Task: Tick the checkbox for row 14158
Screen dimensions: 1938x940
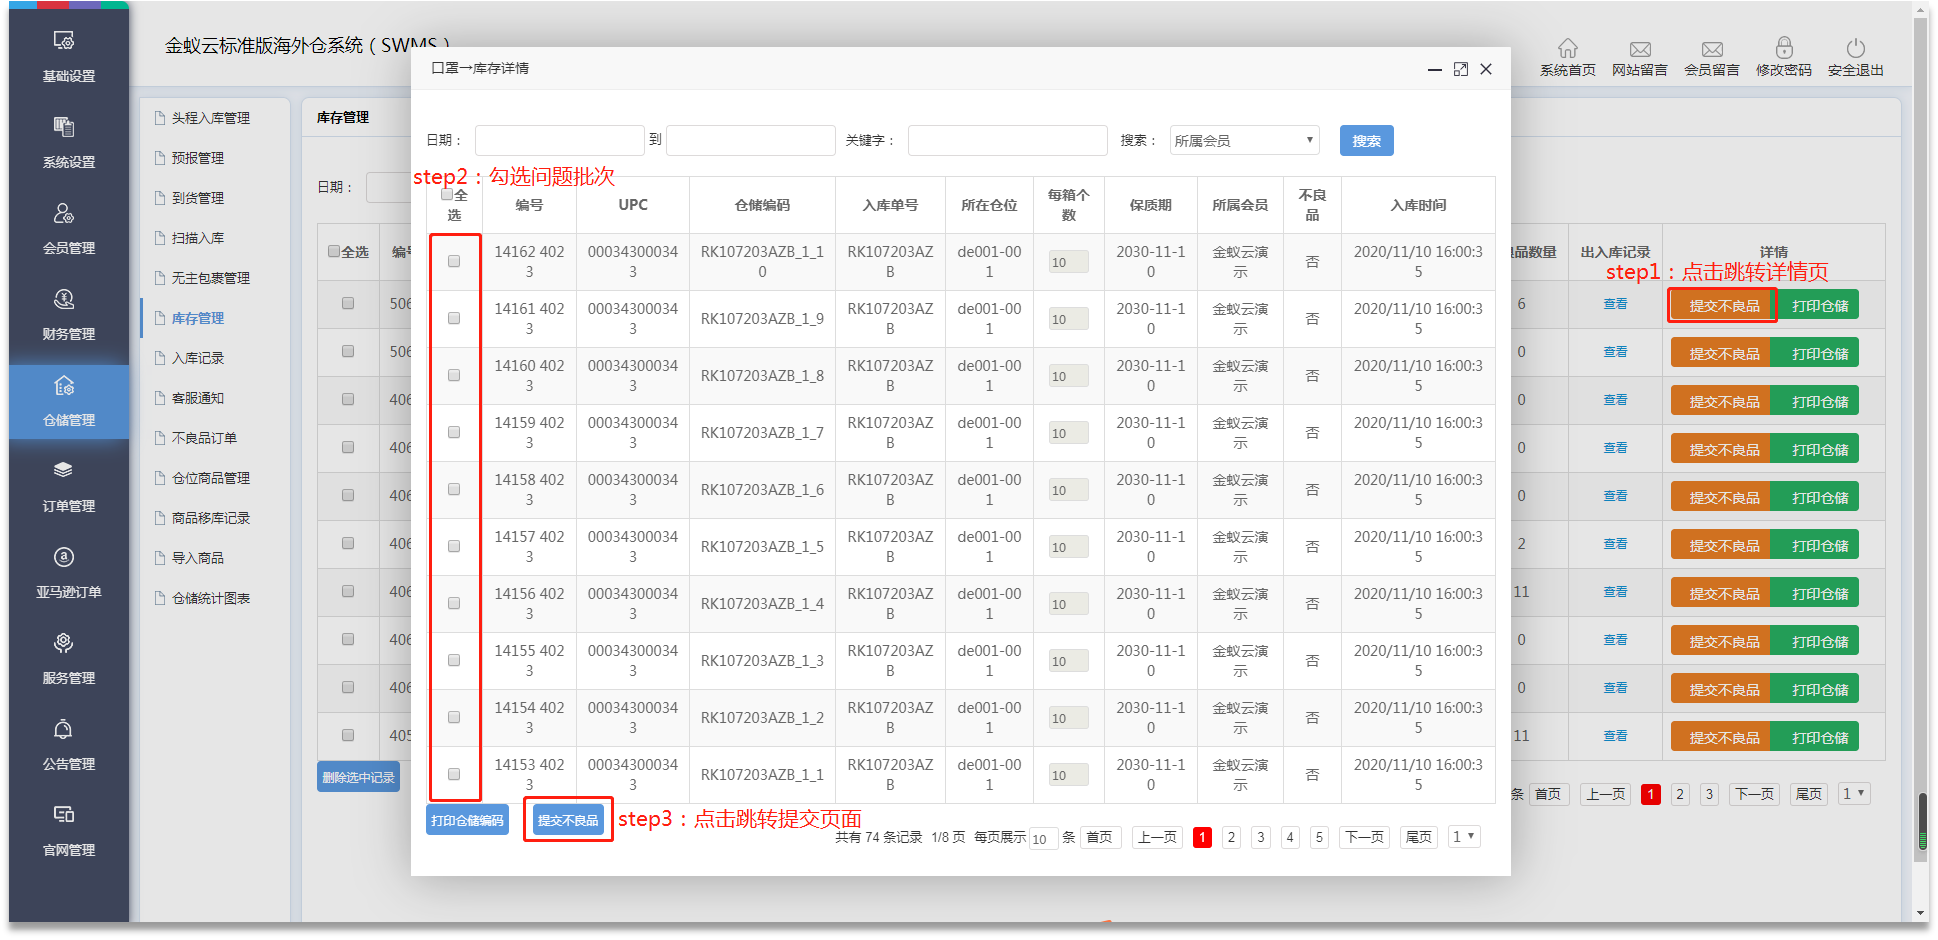Action: pyautogui.click(x=454, y=489)
